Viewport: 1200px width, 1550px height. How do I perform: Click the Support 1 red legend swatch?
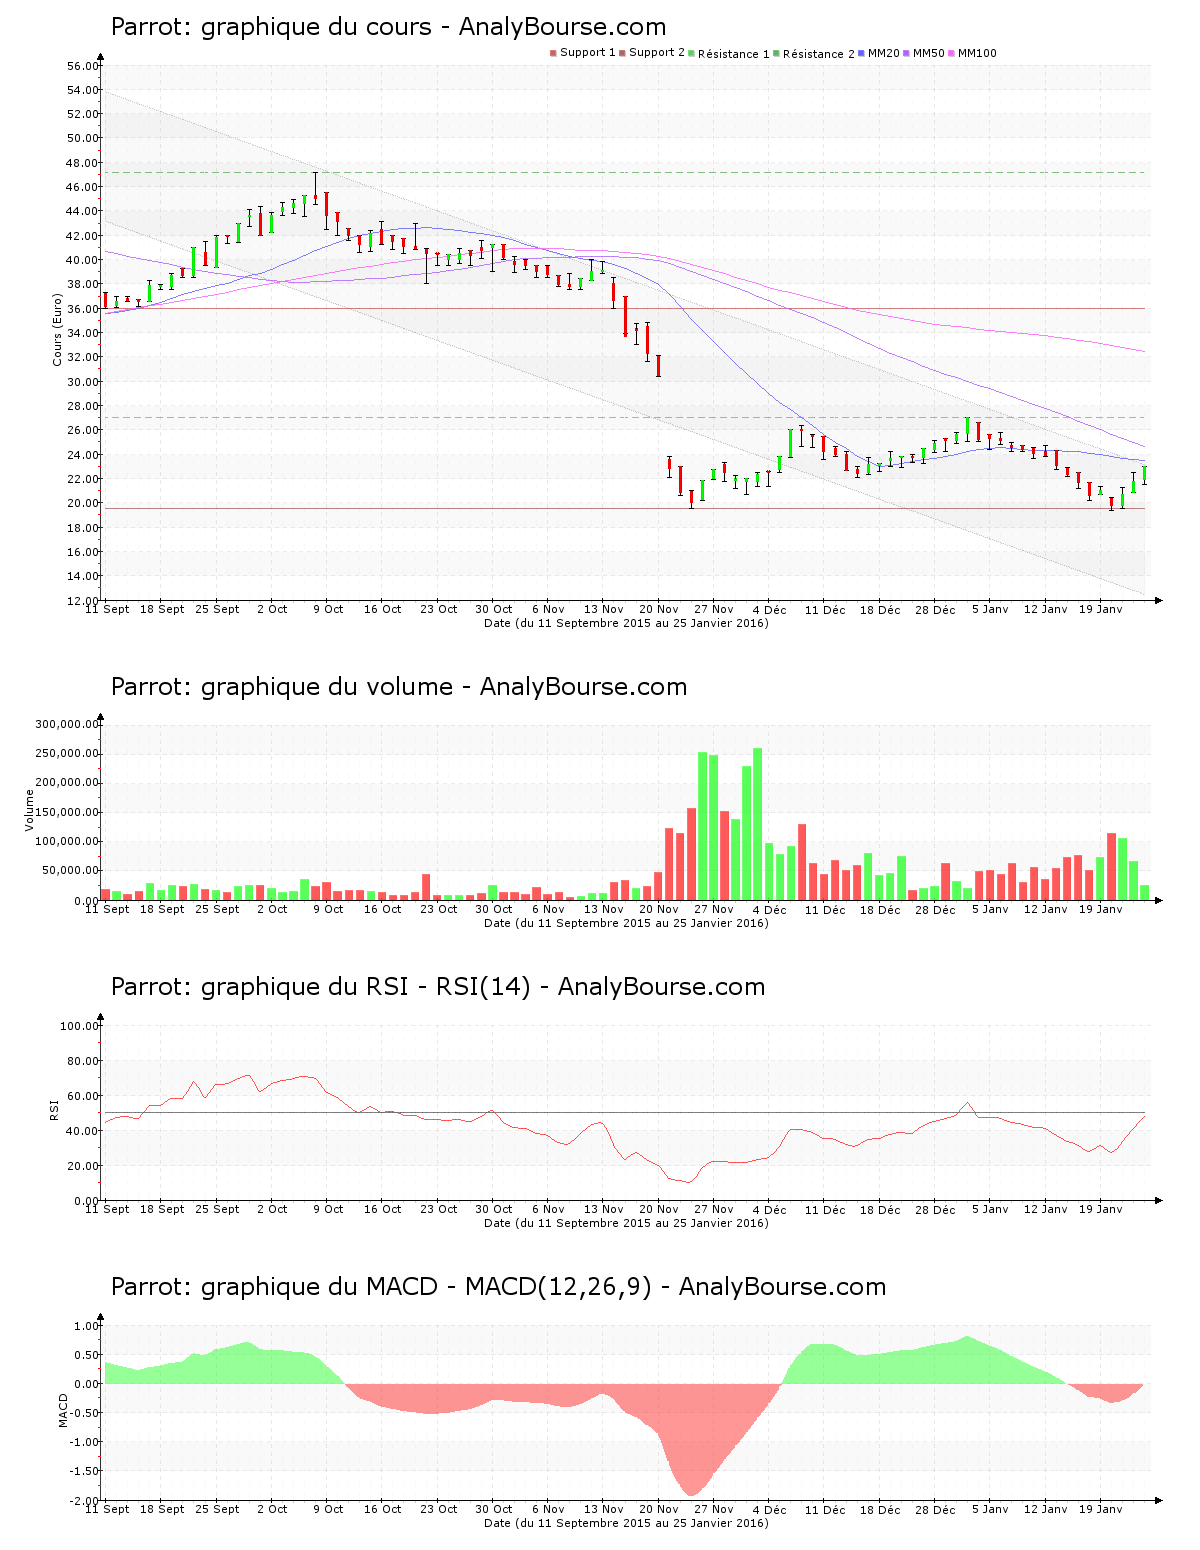coord(553,53)
